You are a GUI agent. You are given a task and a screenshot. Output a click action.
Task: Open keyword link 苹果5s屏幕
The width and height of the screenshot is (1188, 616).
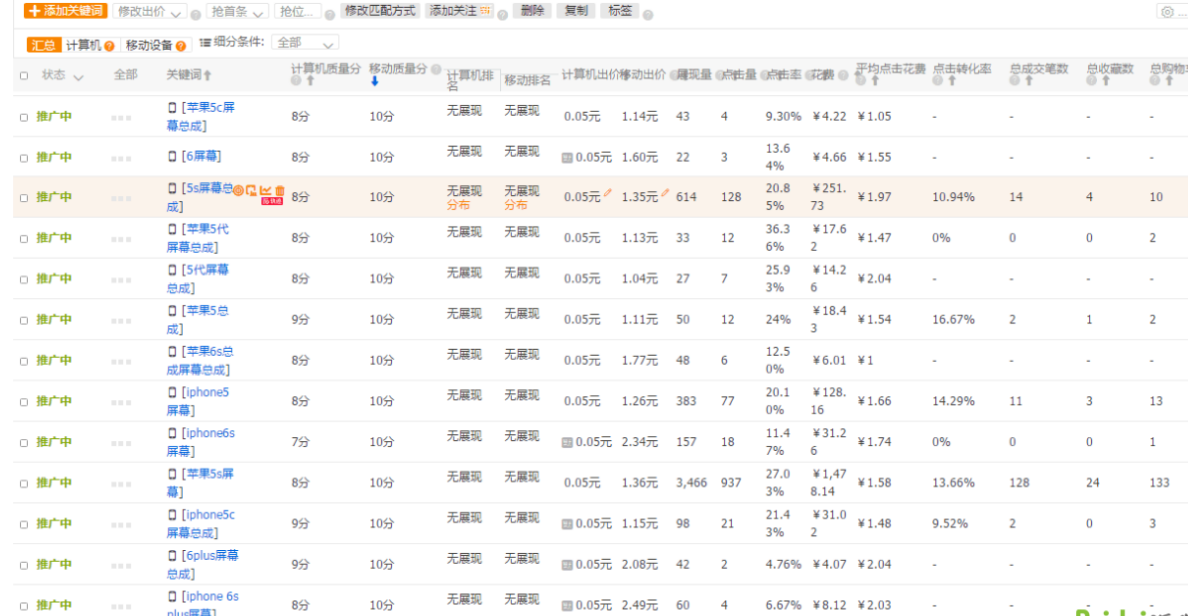point(200,483)
